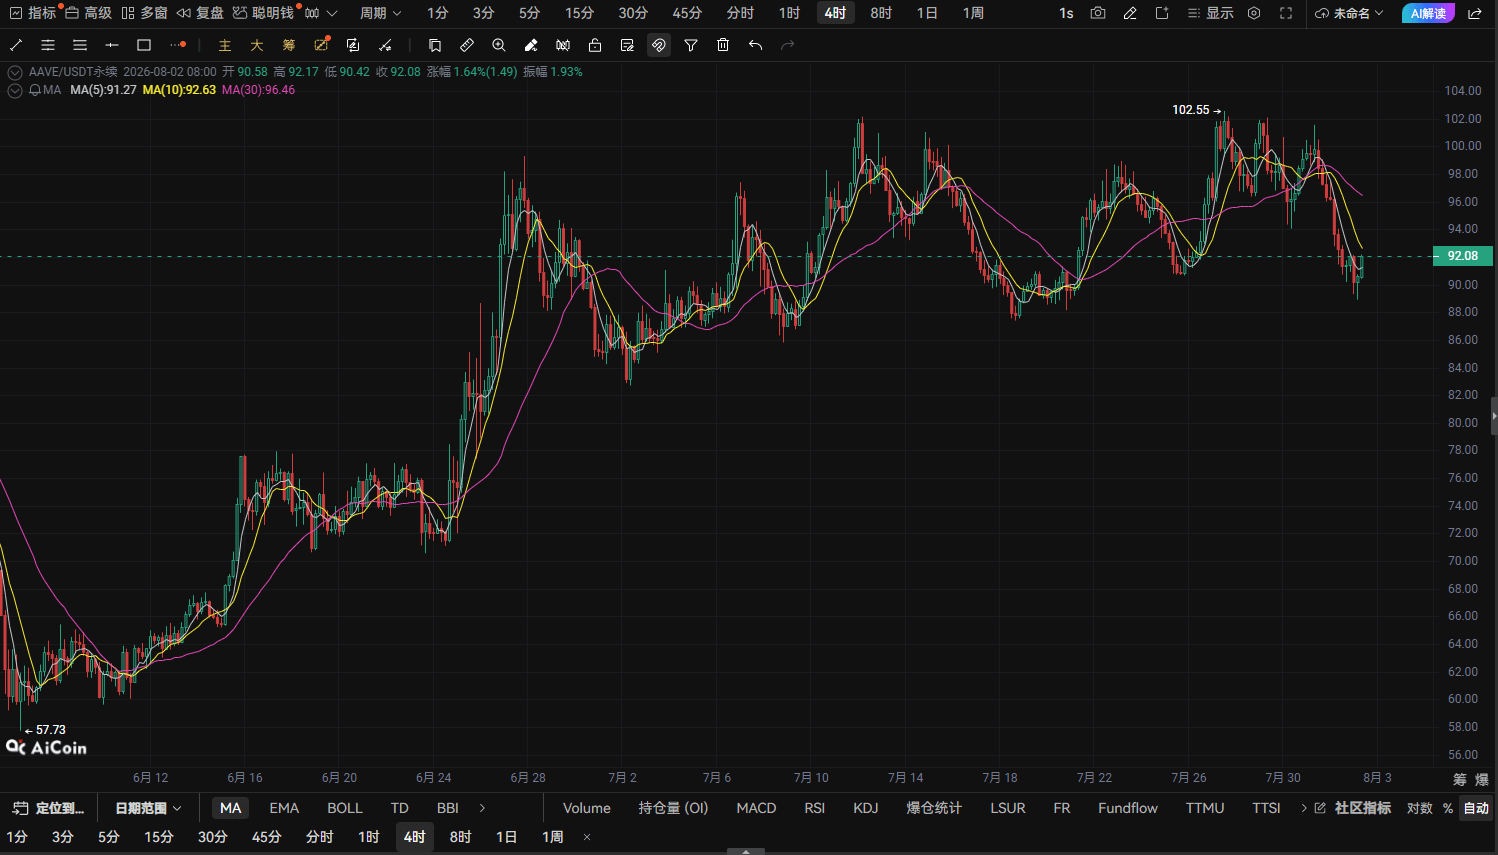The image size is (1498, 855).
Task: Show more main indicators after BBI
Action: tap(482, 808)
